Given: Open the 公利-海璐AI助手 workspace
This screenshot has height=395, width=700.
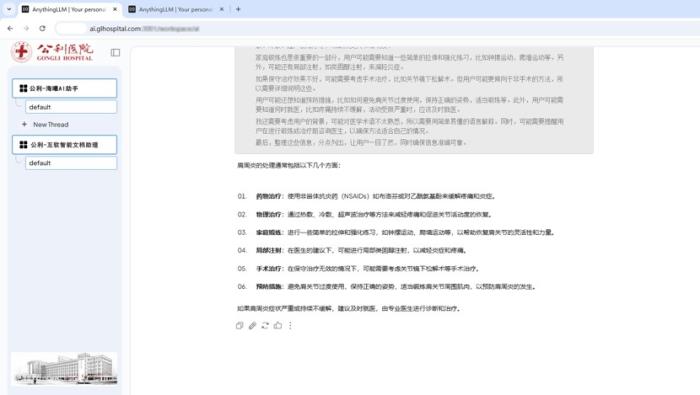Looking at the screenshot, I should coord(64,88).
